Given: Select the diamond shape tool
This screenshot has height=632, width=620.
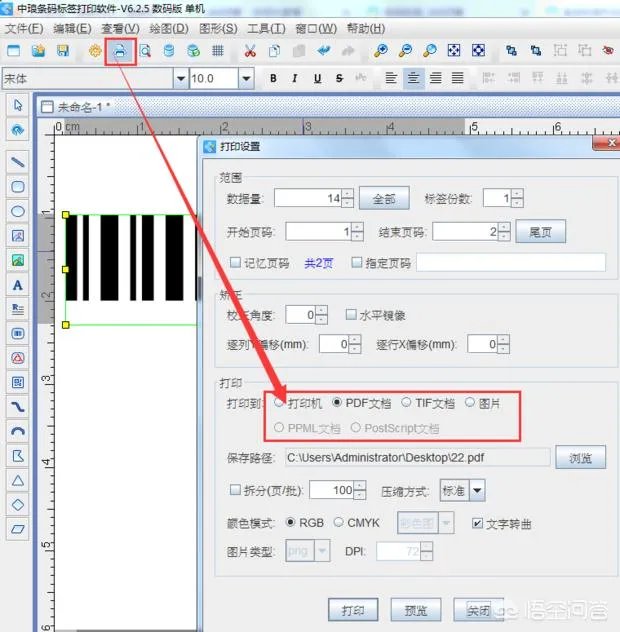Looking at the screenshot, I should click(x=18, y=505).
